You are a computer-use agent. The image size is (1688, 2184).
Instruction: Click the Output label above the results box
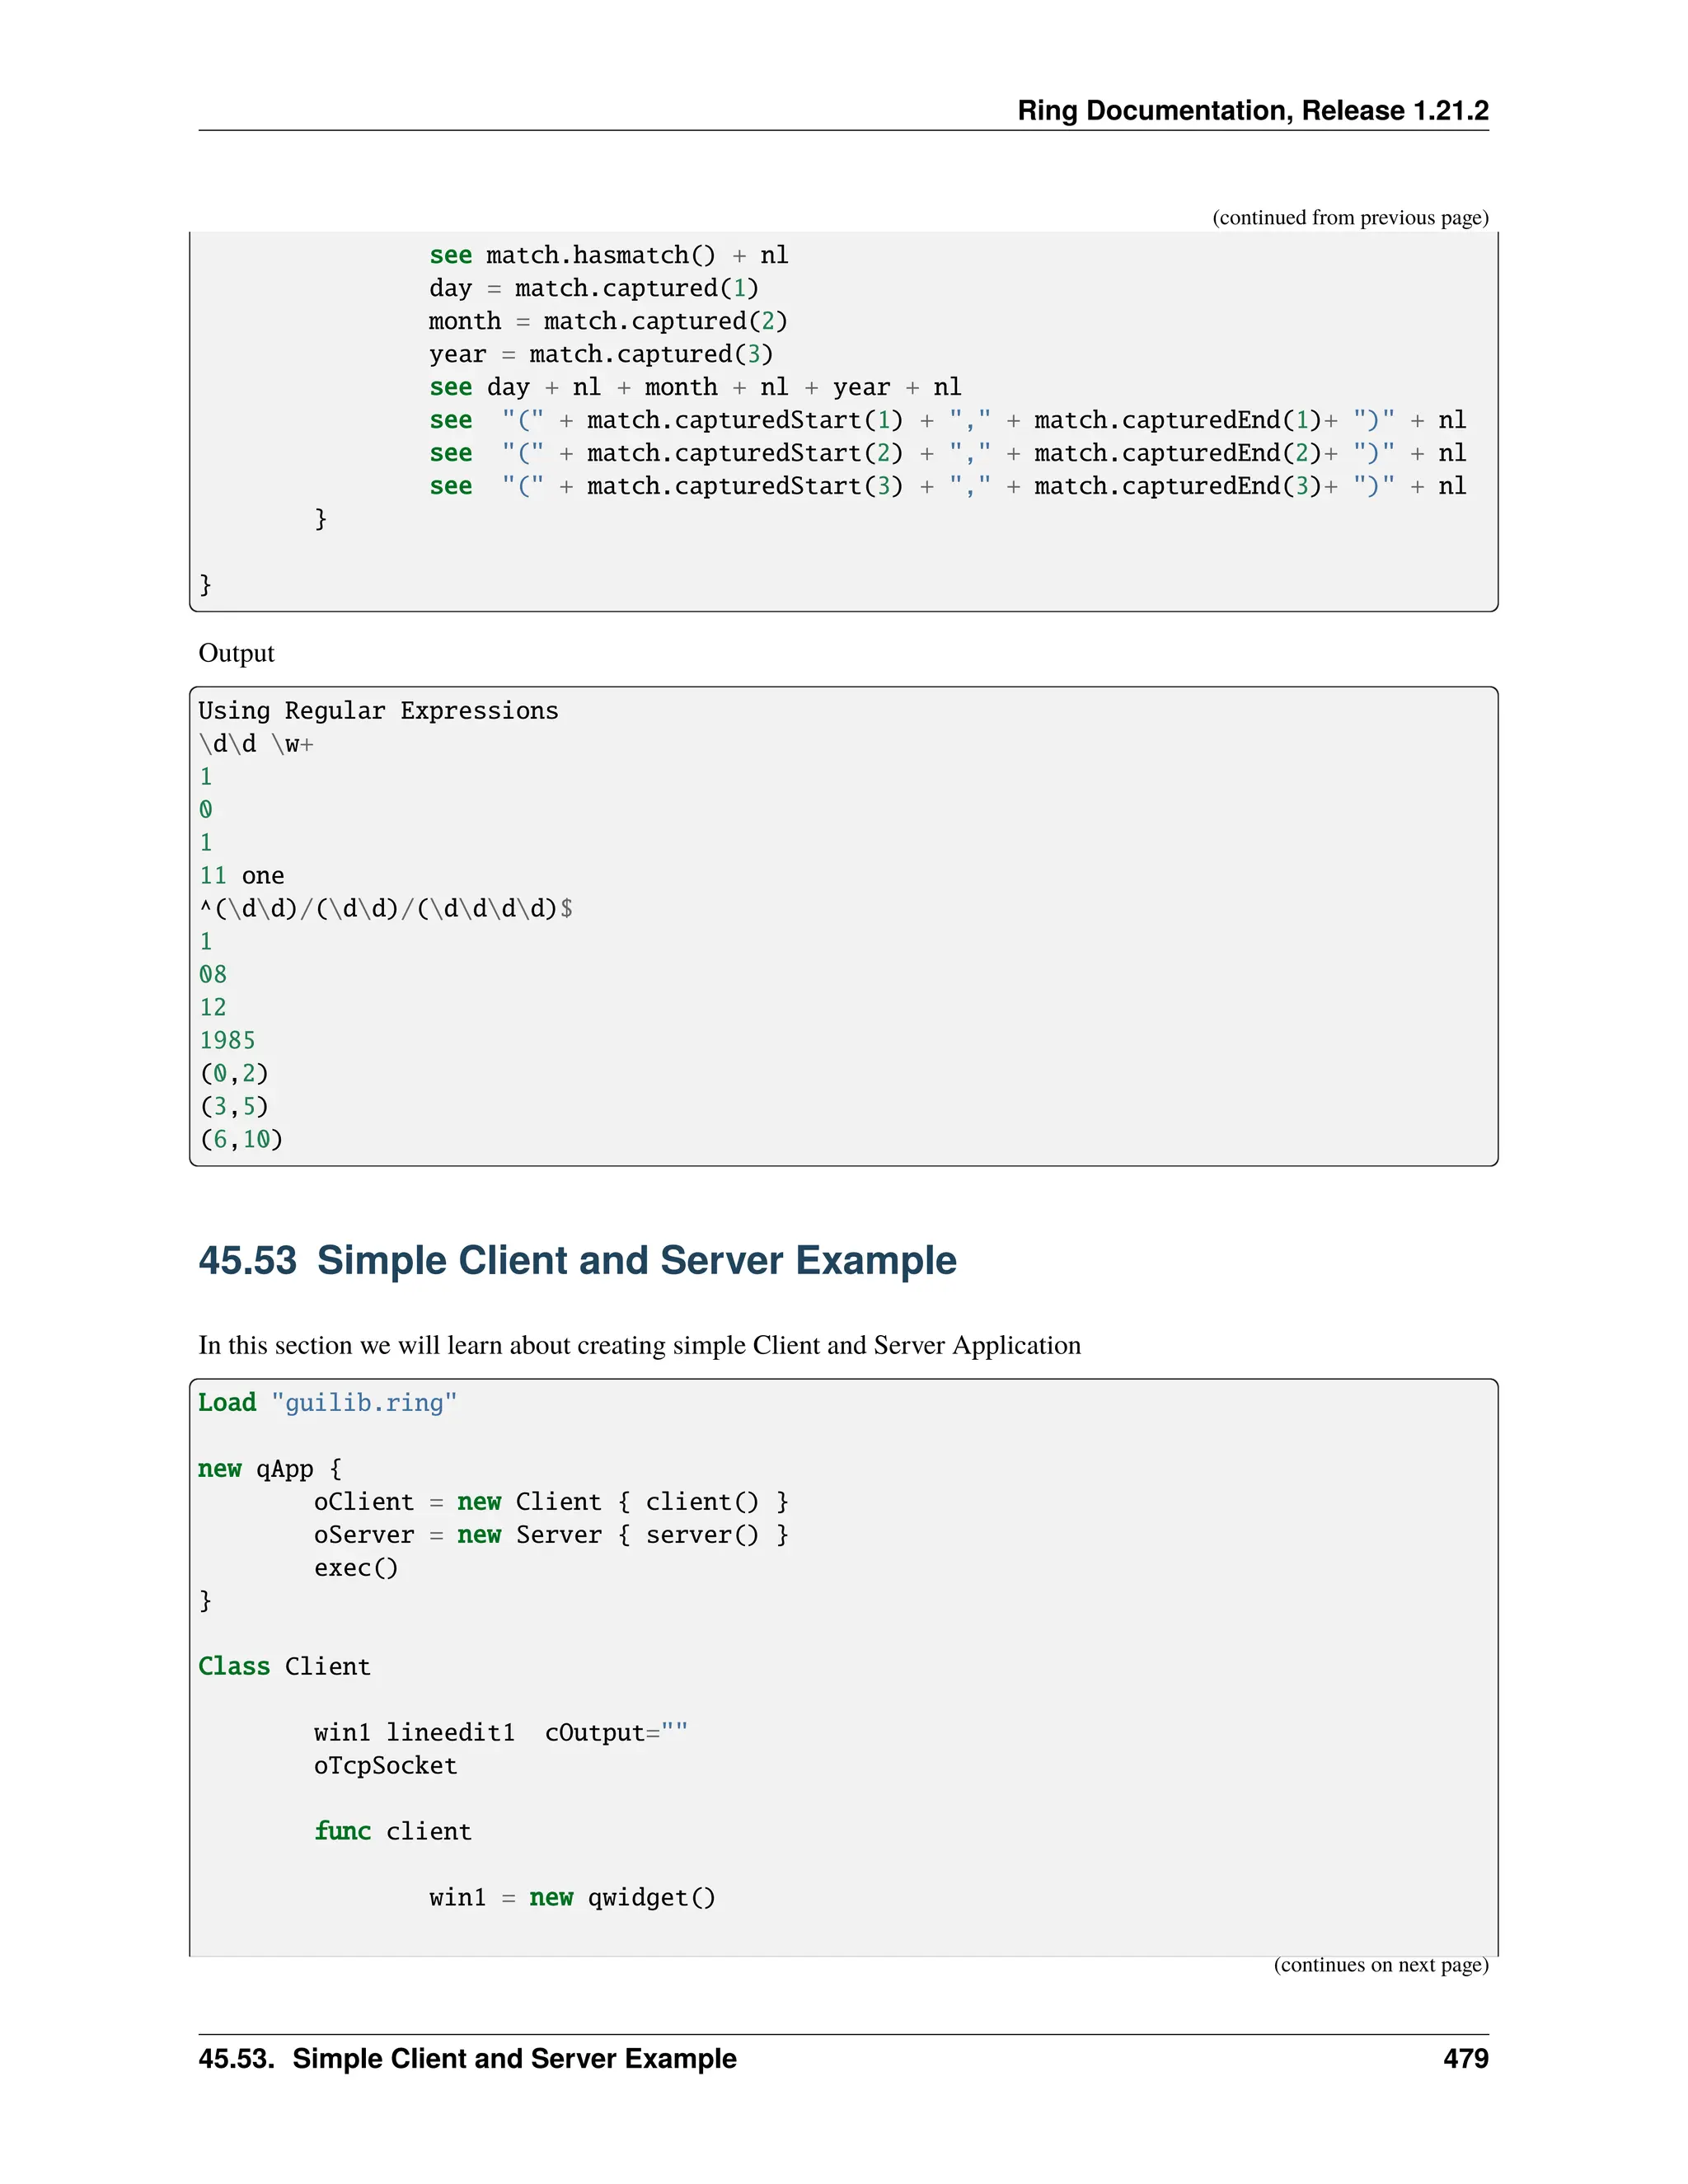tap(236, 653)
